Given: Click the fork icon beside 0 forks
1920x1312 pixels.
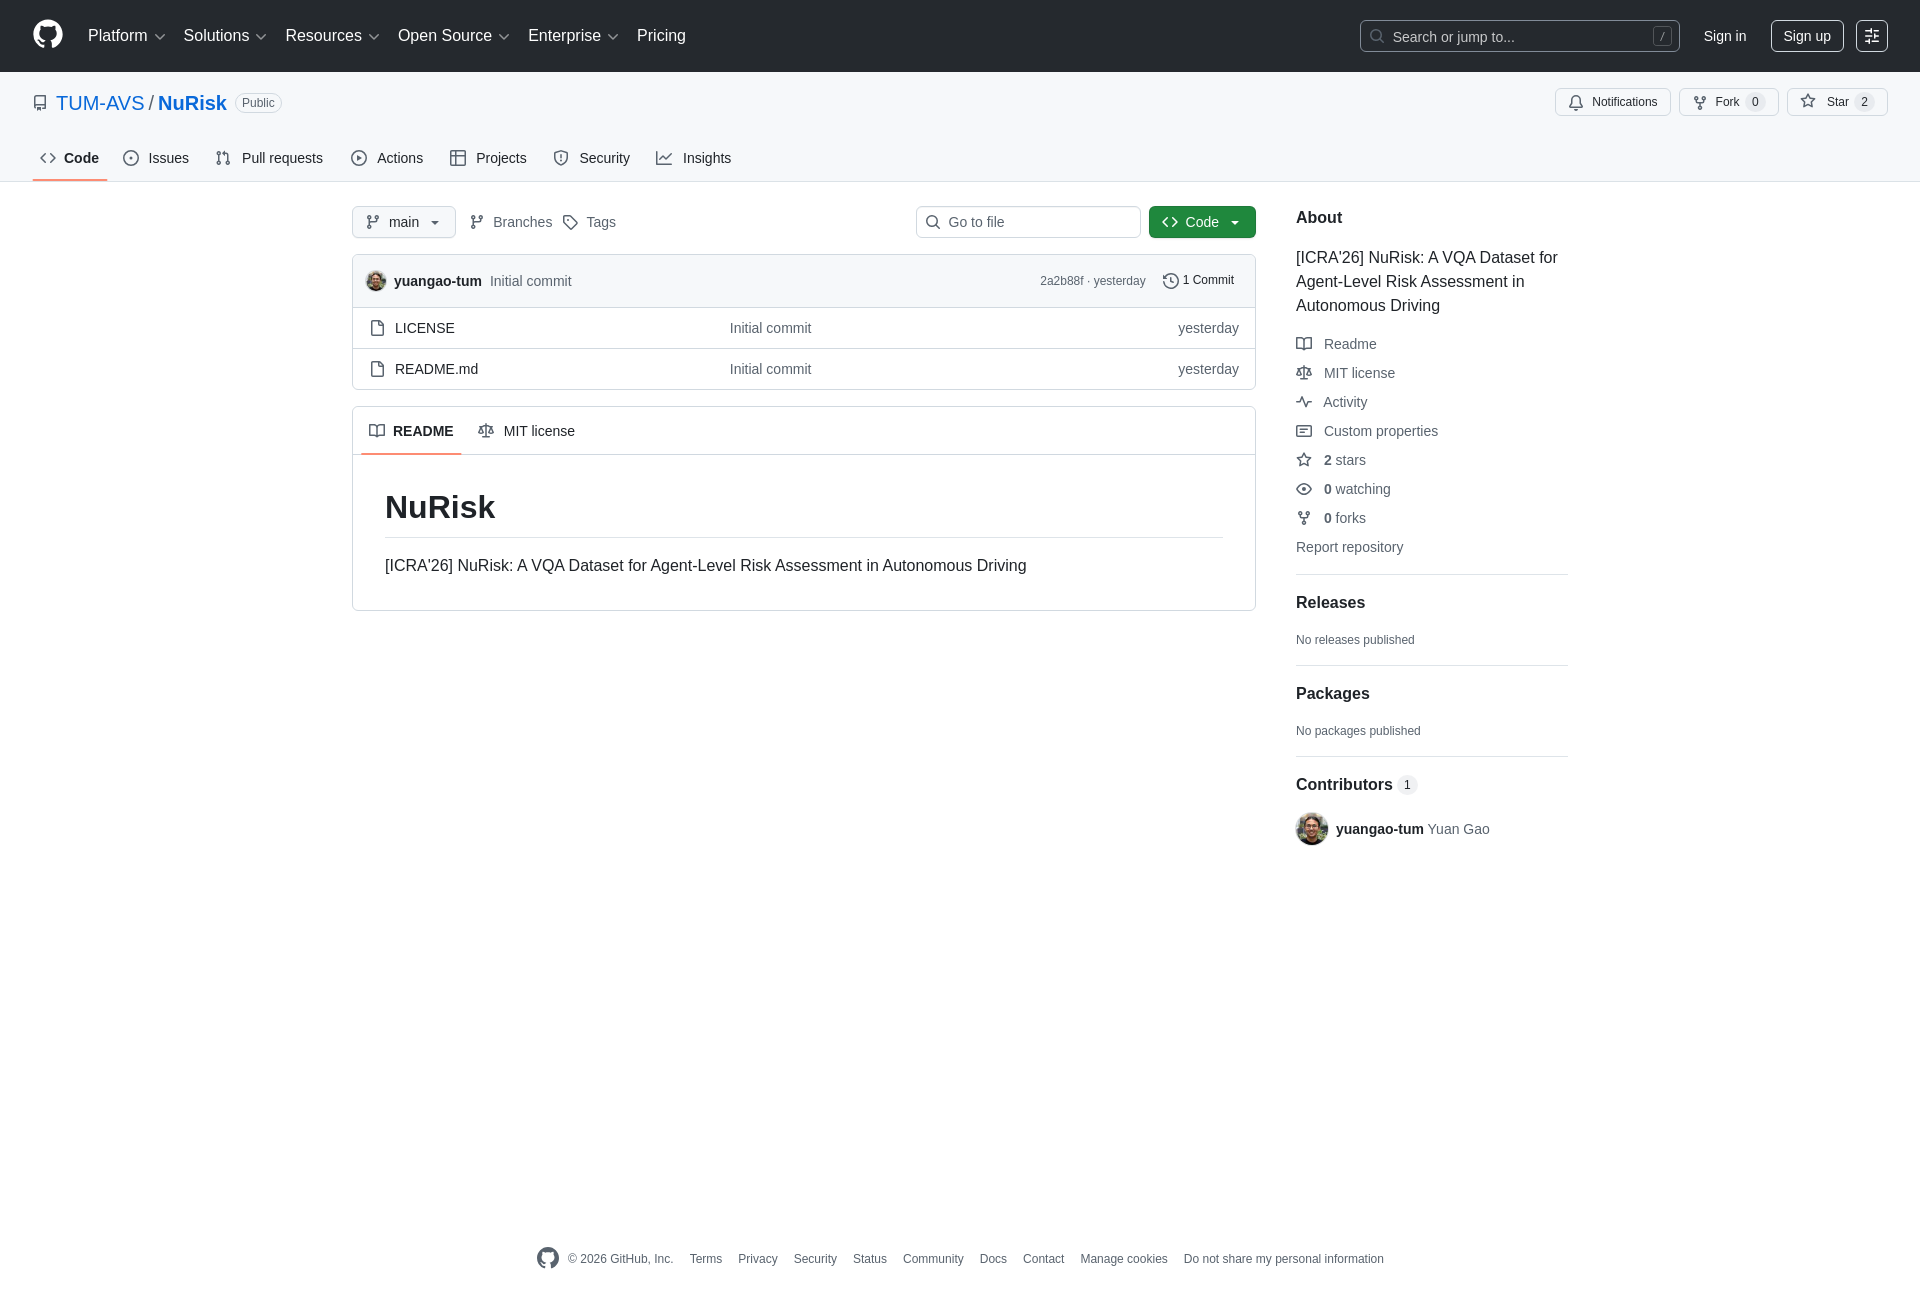Looking at the screenshot, I should pyautogui.click(x=1304, y=518).
